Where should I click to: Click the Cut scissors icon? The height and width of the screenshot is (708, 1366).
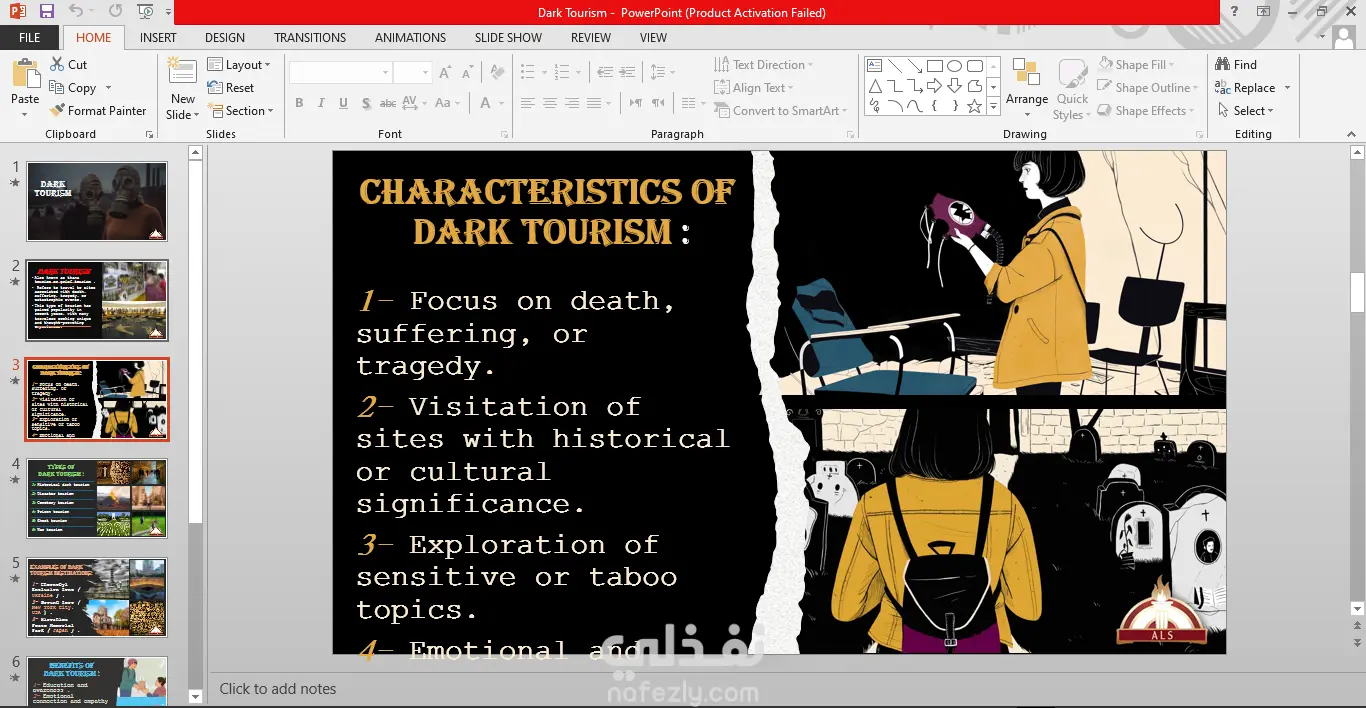pos(57,65)
